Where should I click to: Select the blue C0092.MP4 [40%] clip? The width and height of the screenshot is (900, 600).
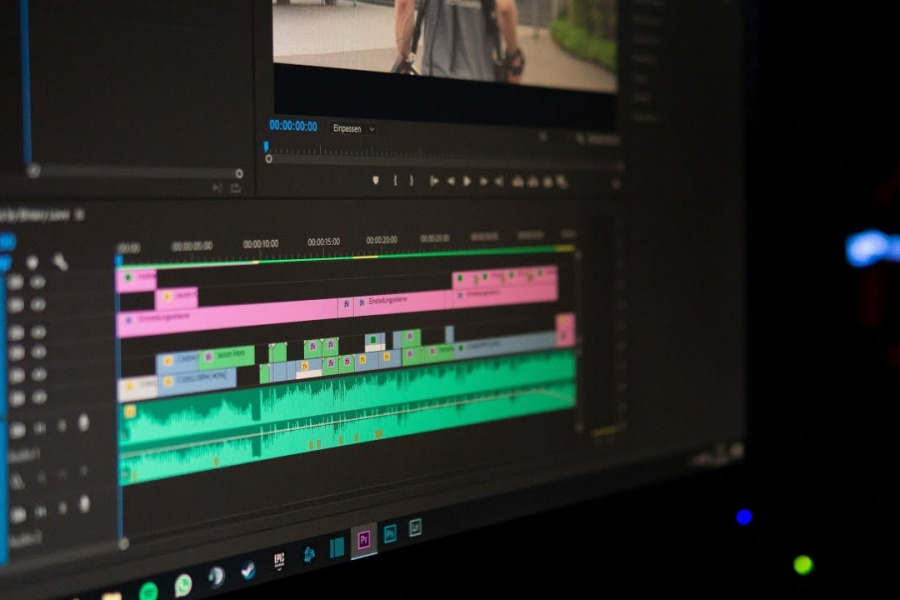coord(197,381)
